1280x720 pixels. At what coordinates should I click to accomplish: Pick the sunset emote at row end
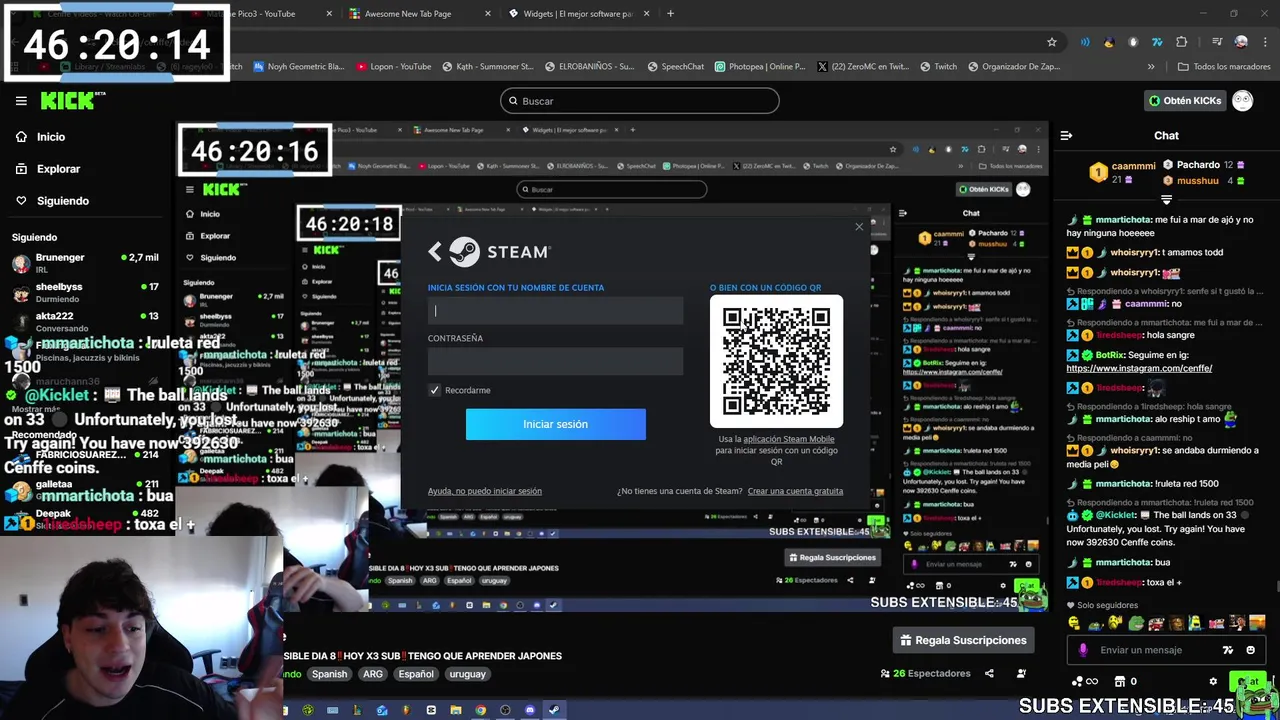point(1257,623)
